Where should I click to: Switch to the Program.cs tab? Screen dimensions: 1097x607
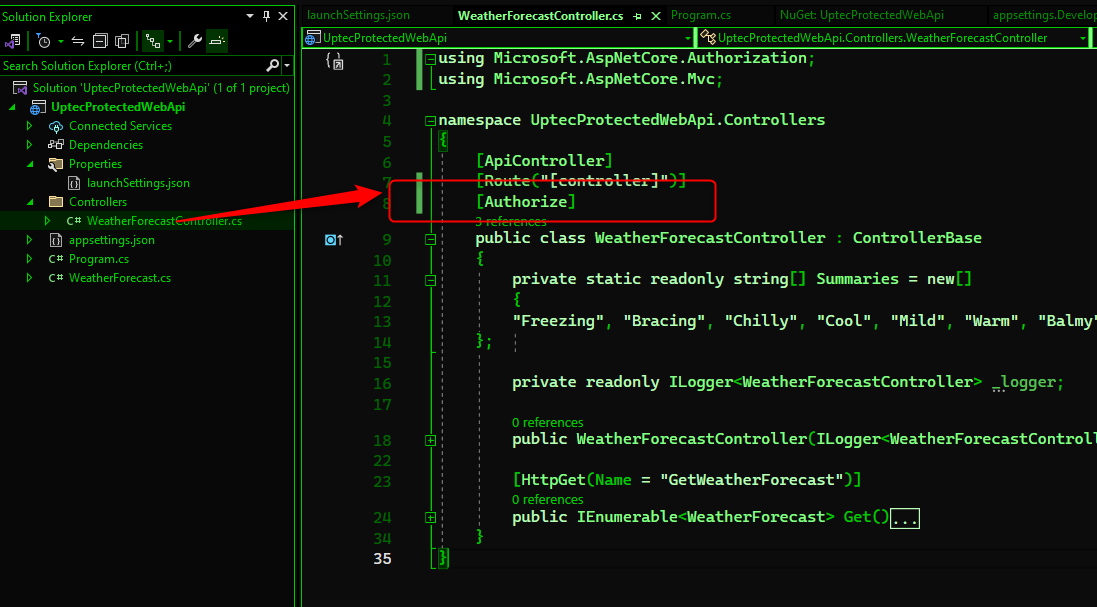pyautogui.click(x=700, y=16)
